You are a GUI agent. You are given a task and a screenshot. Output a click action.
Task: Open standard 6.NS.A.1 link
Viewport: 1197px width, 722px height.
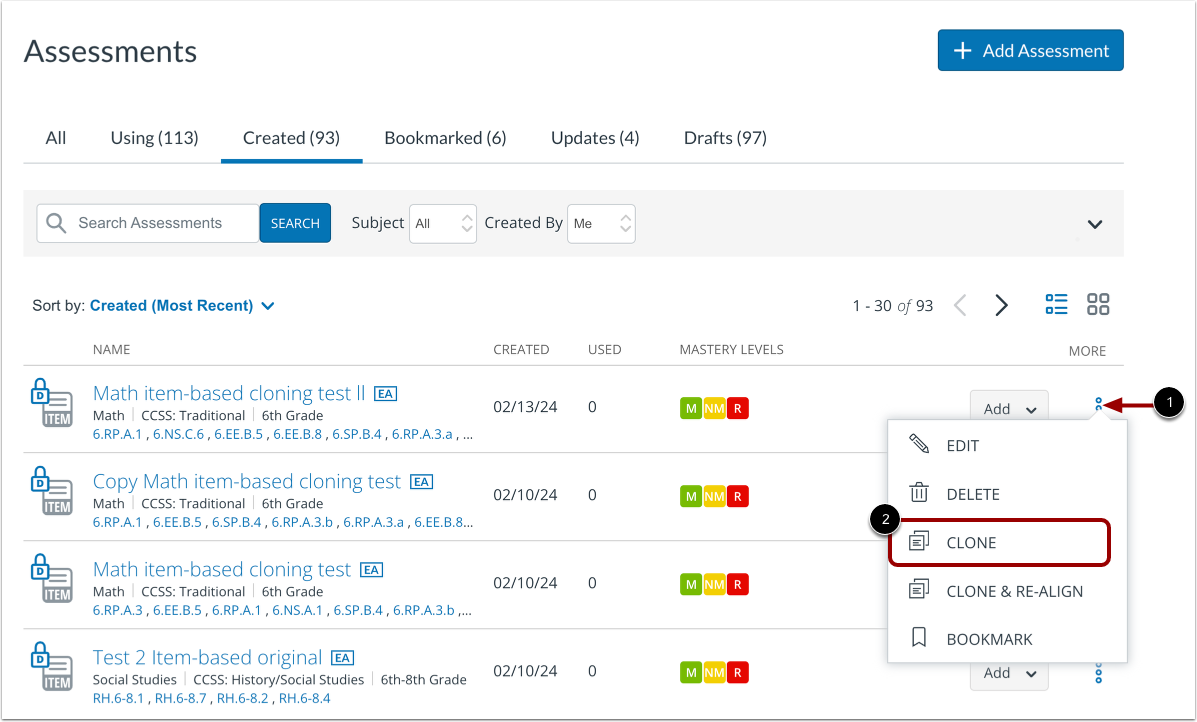pos(298,611)
